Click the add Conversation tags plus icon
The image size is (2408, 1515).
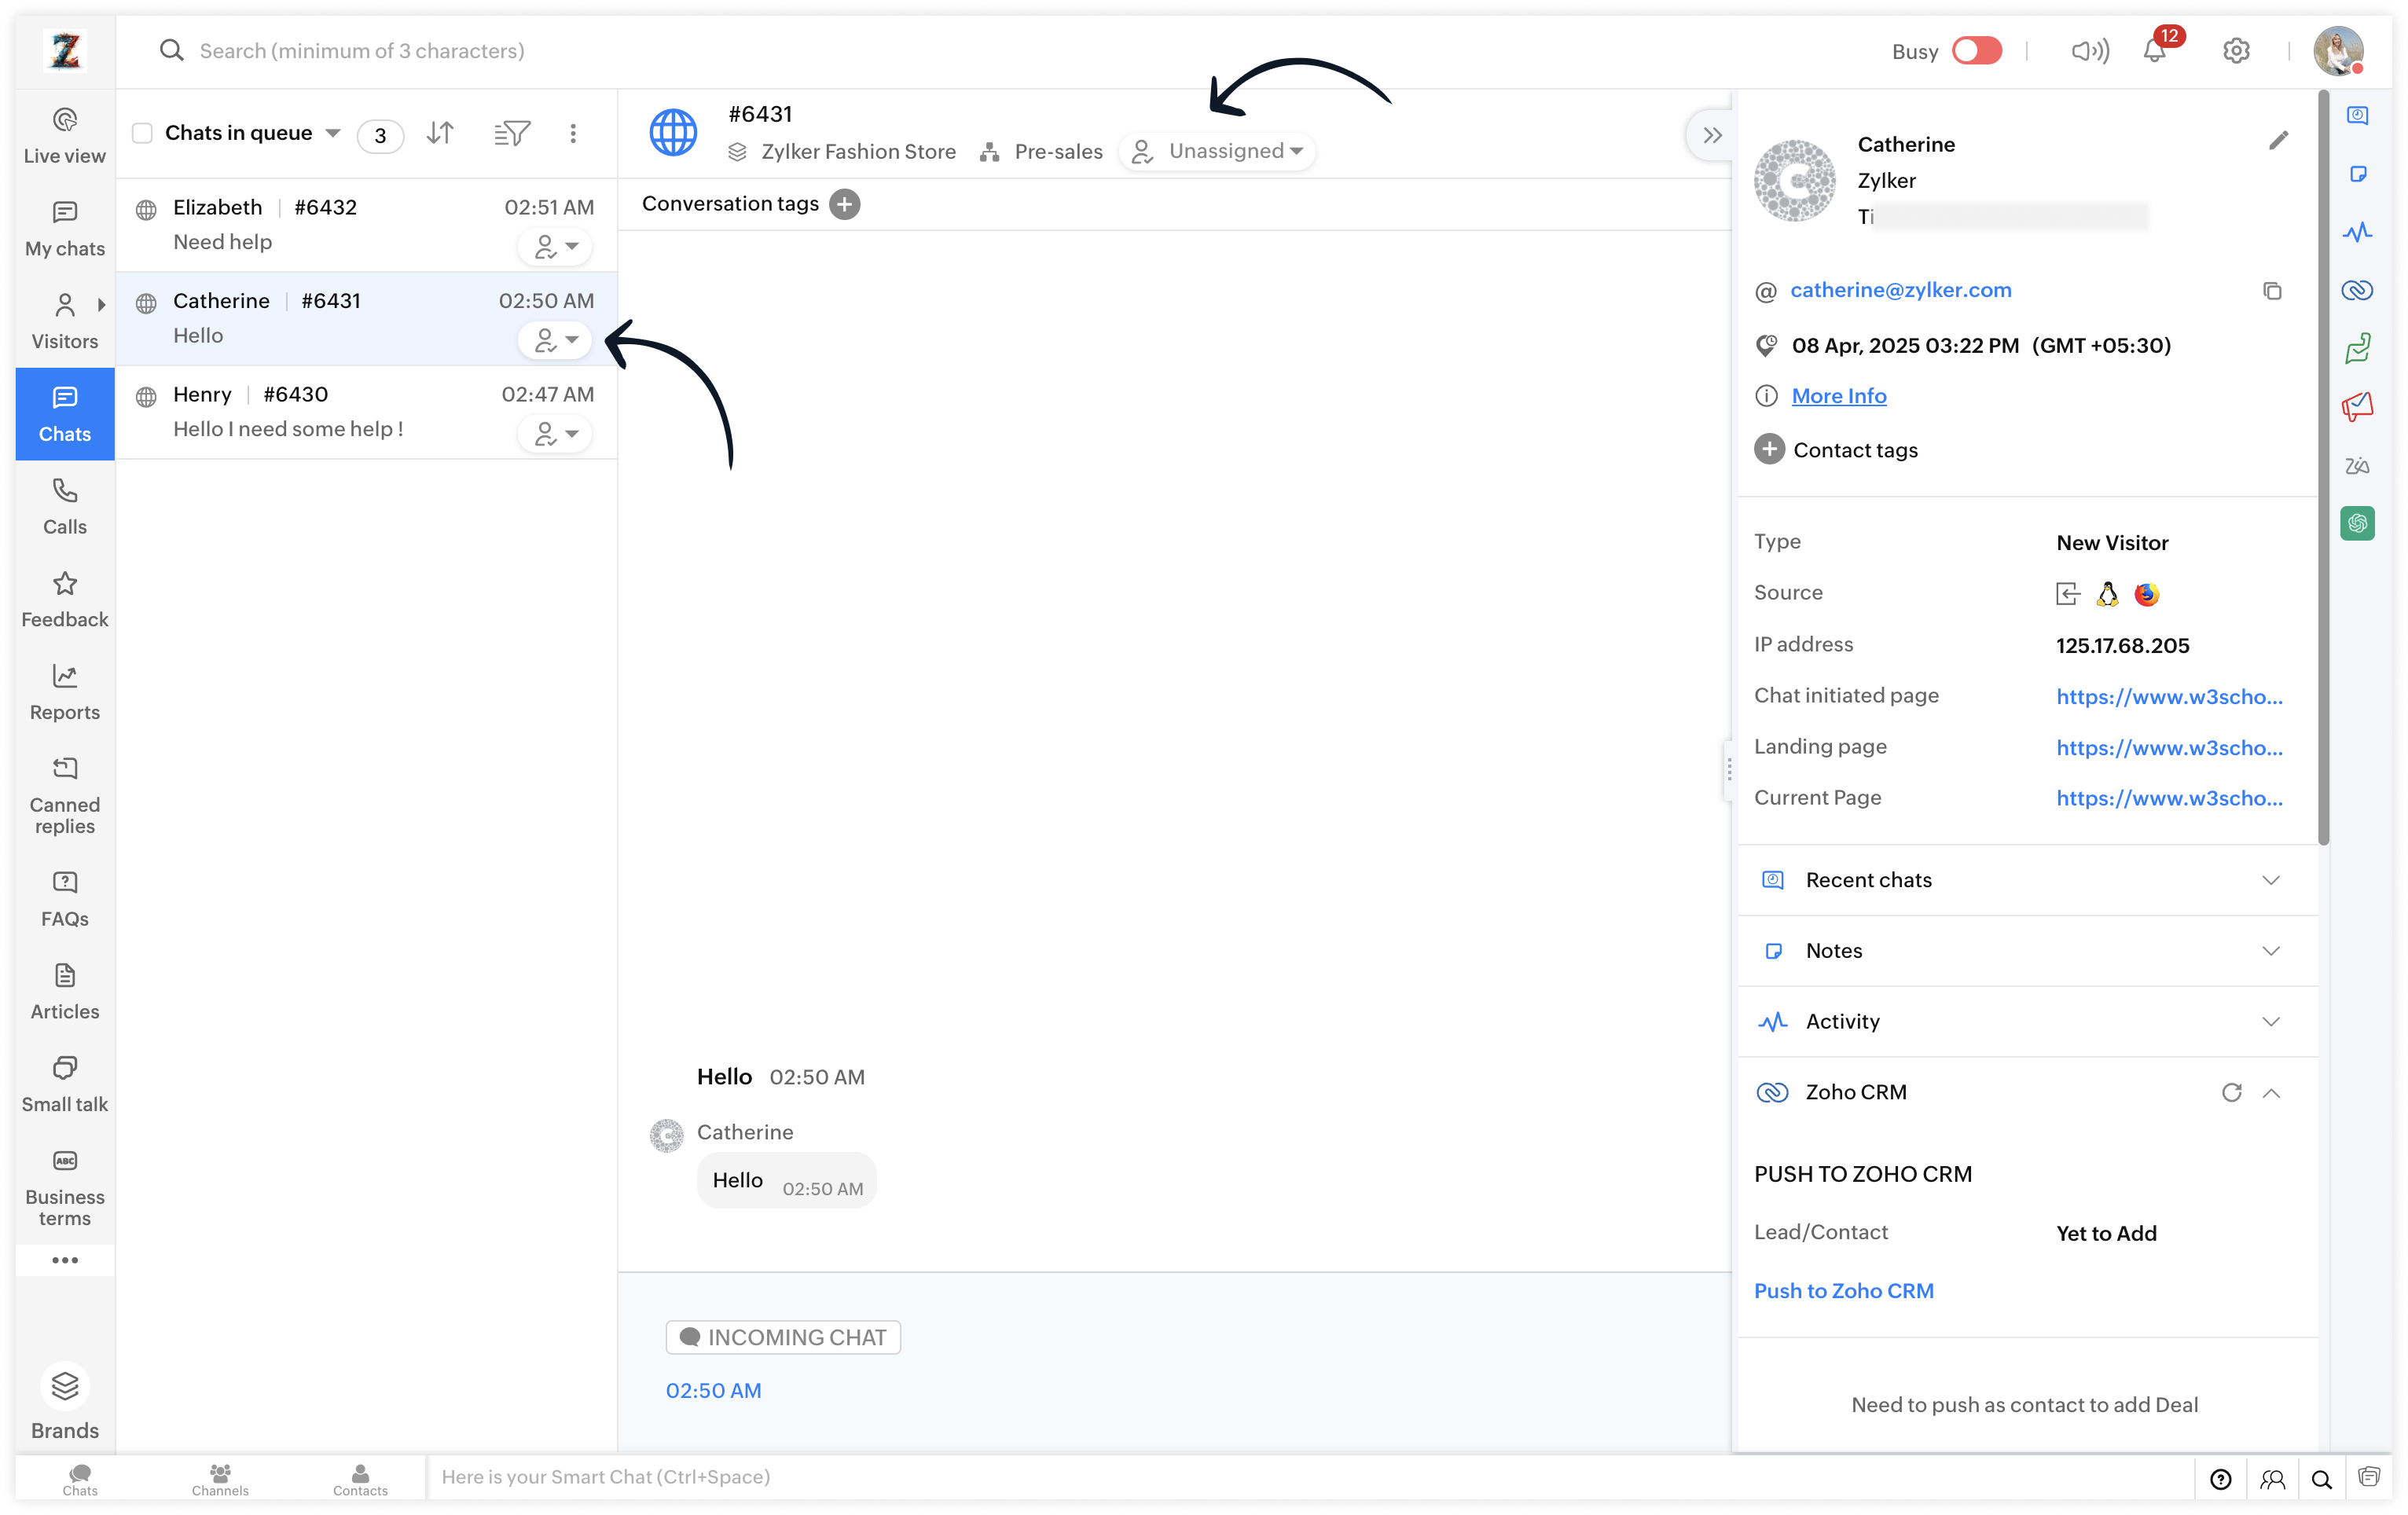tap(845, 204)
